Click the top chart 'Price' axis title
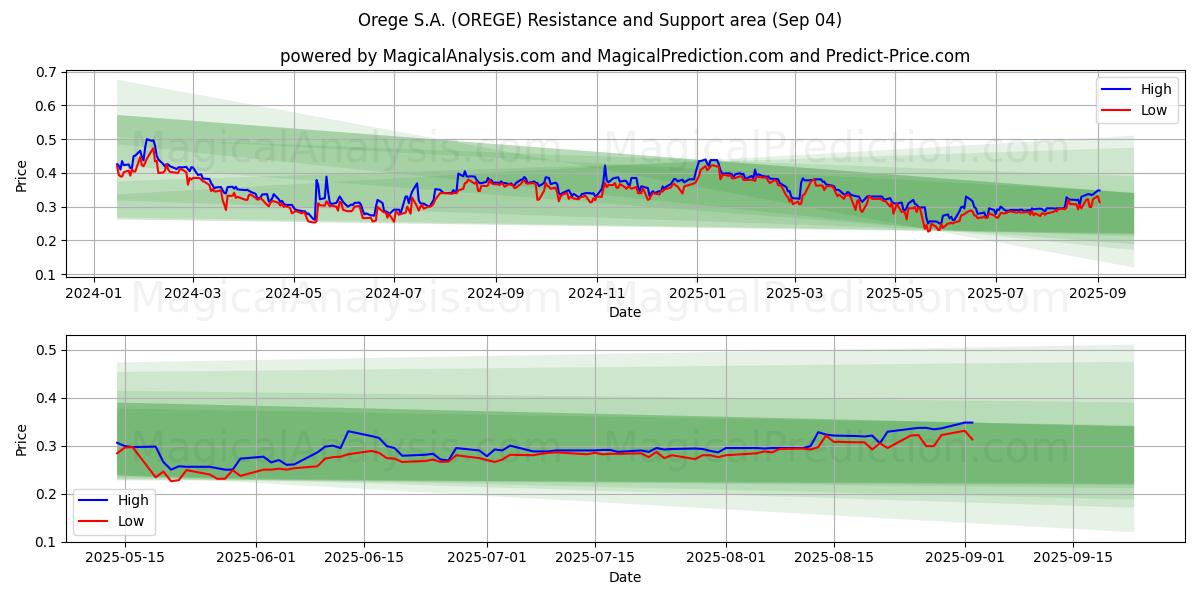The height and width of the screenshot is (600, 1200). coord(22,174)
